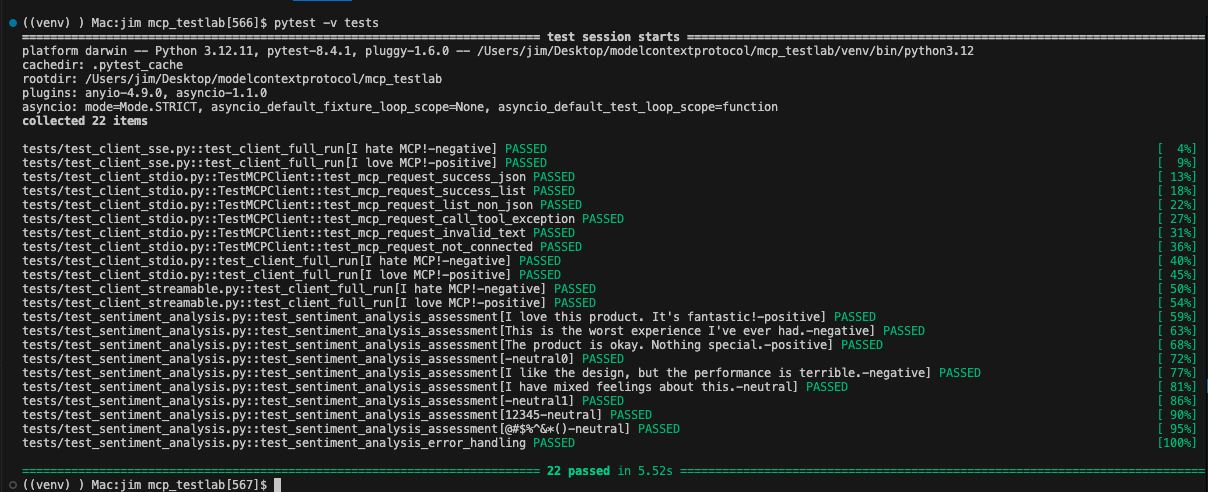Click the 'collected 22 items' line
Image resolution: width=1208 pixels, height=492 pixels.
pyautogui.click(x=85, y=120)
